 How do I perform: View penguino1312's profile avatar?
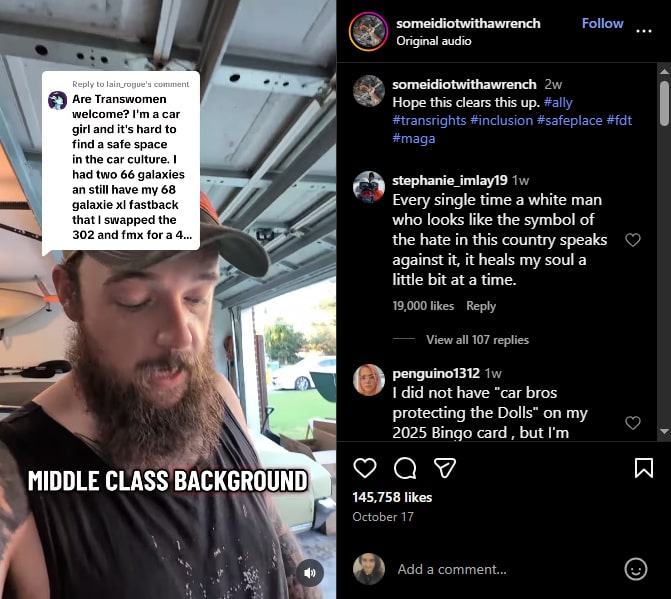[x=368, y=380]
